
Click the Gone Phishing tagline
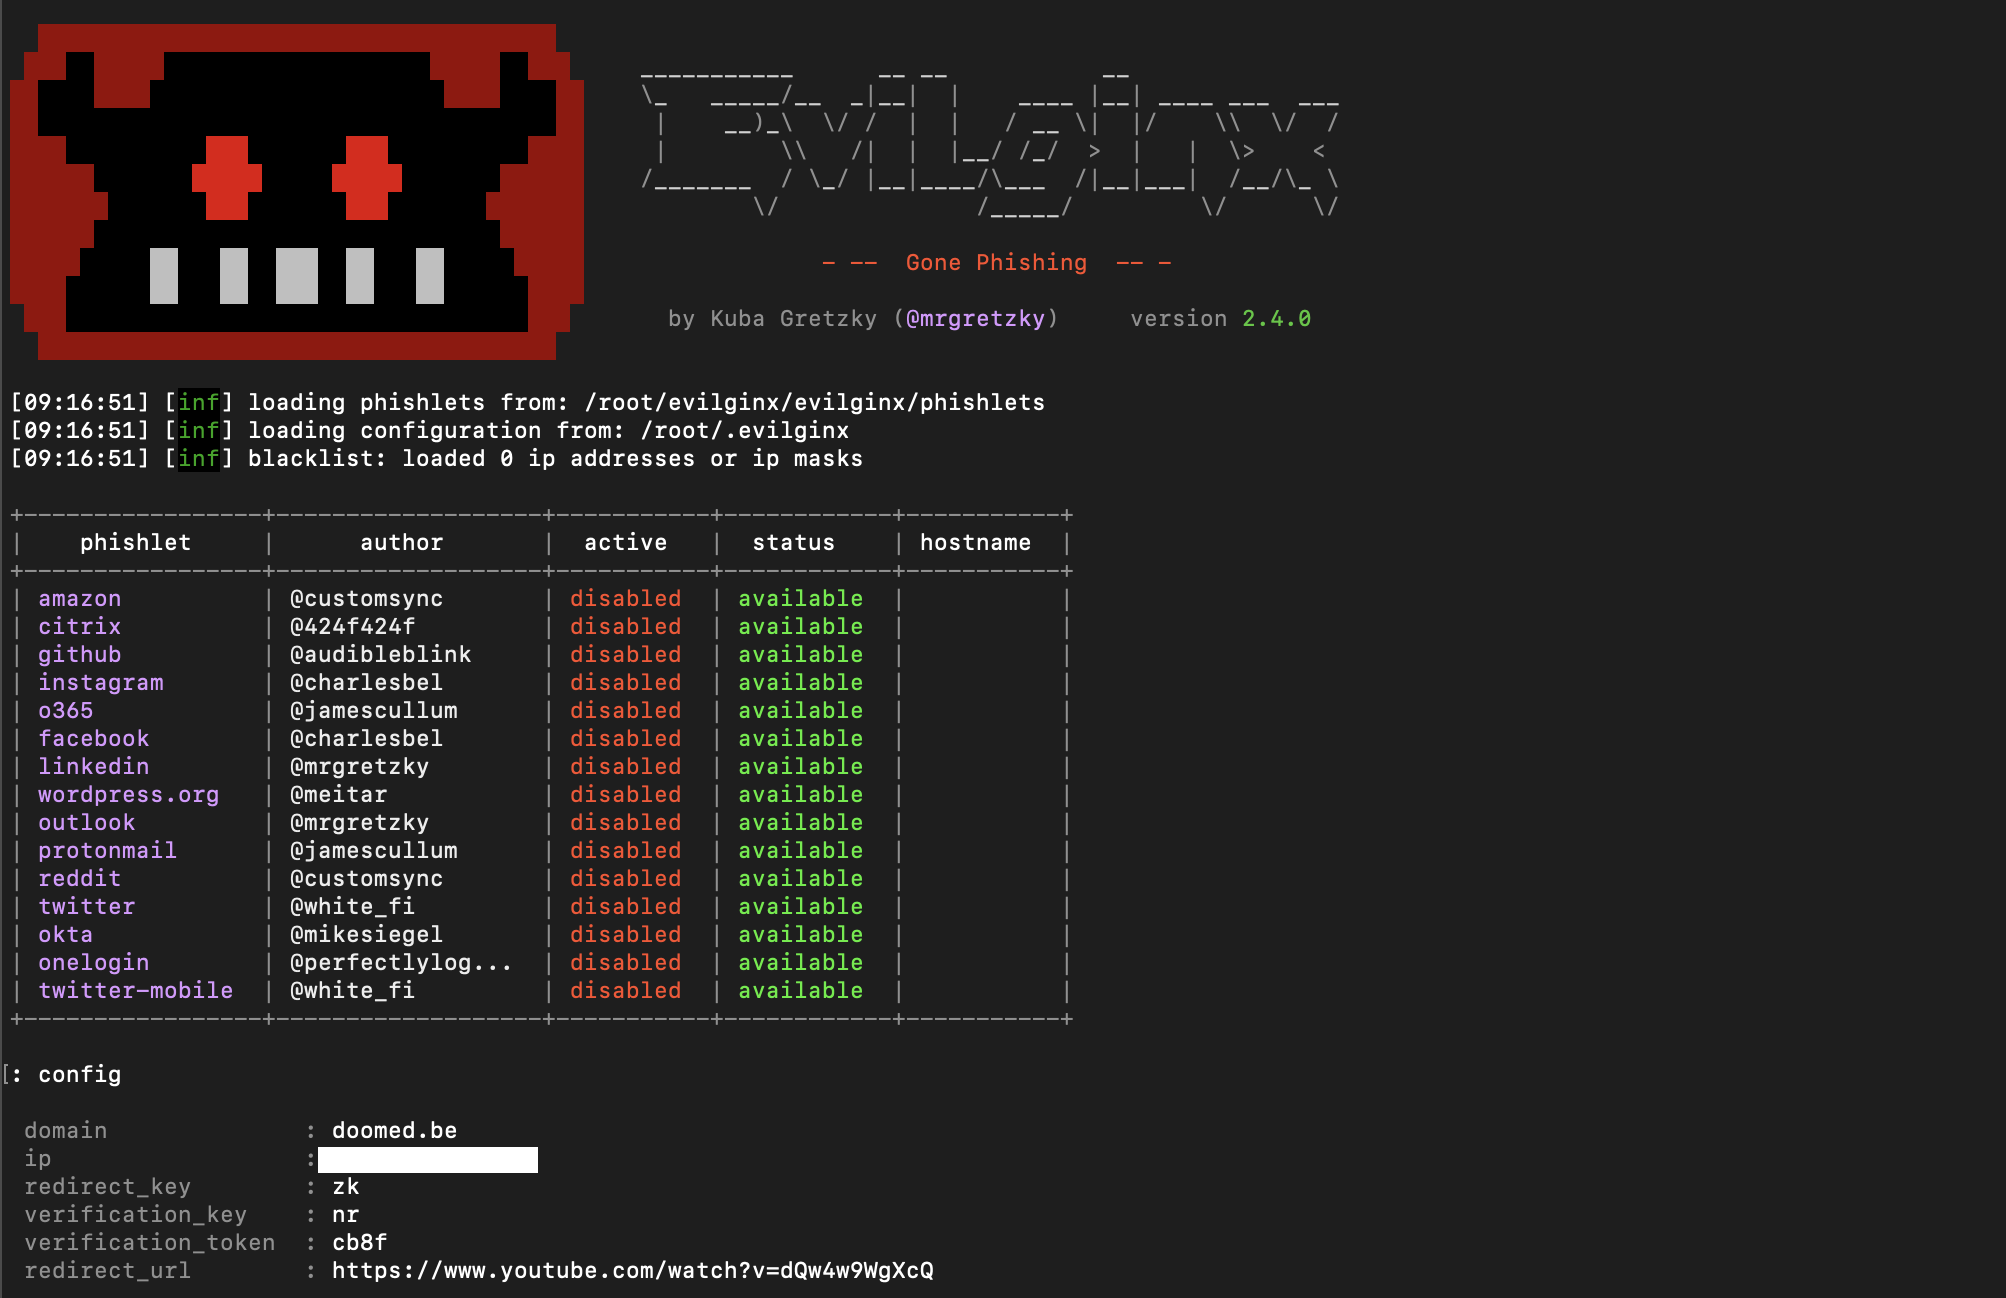click(x=995, y=263)
